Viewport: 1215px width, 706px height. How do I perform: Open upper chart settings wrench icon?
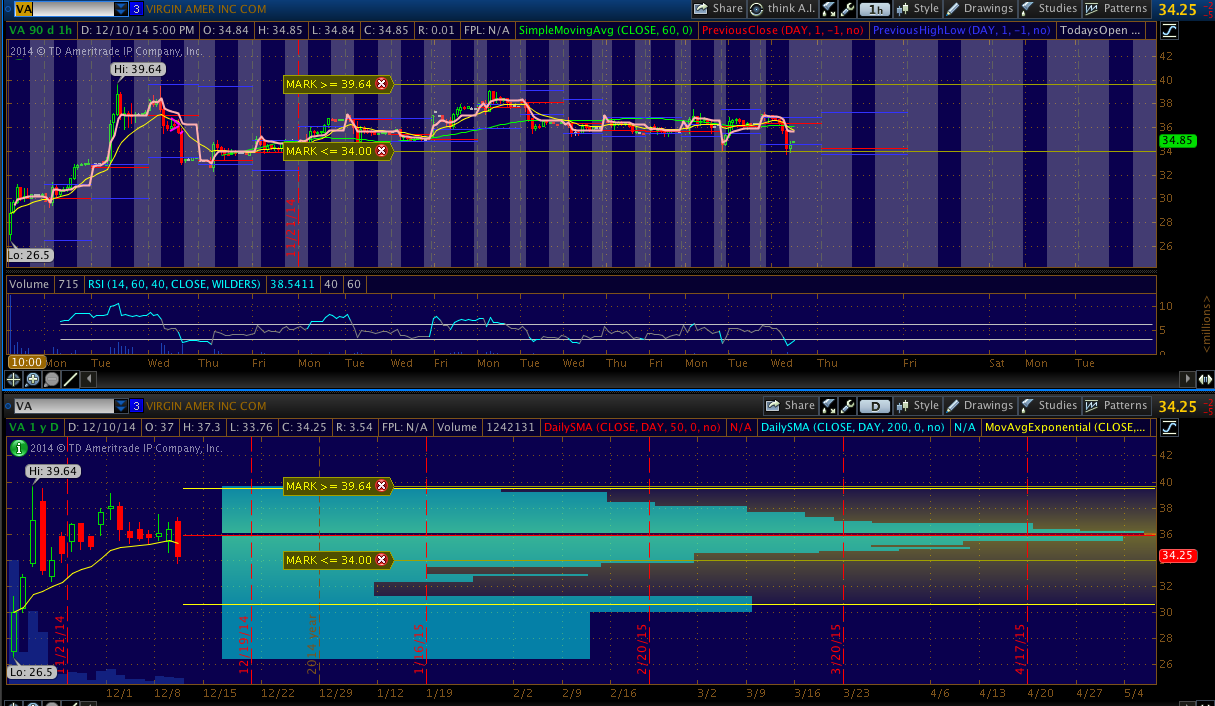[847, 9]
